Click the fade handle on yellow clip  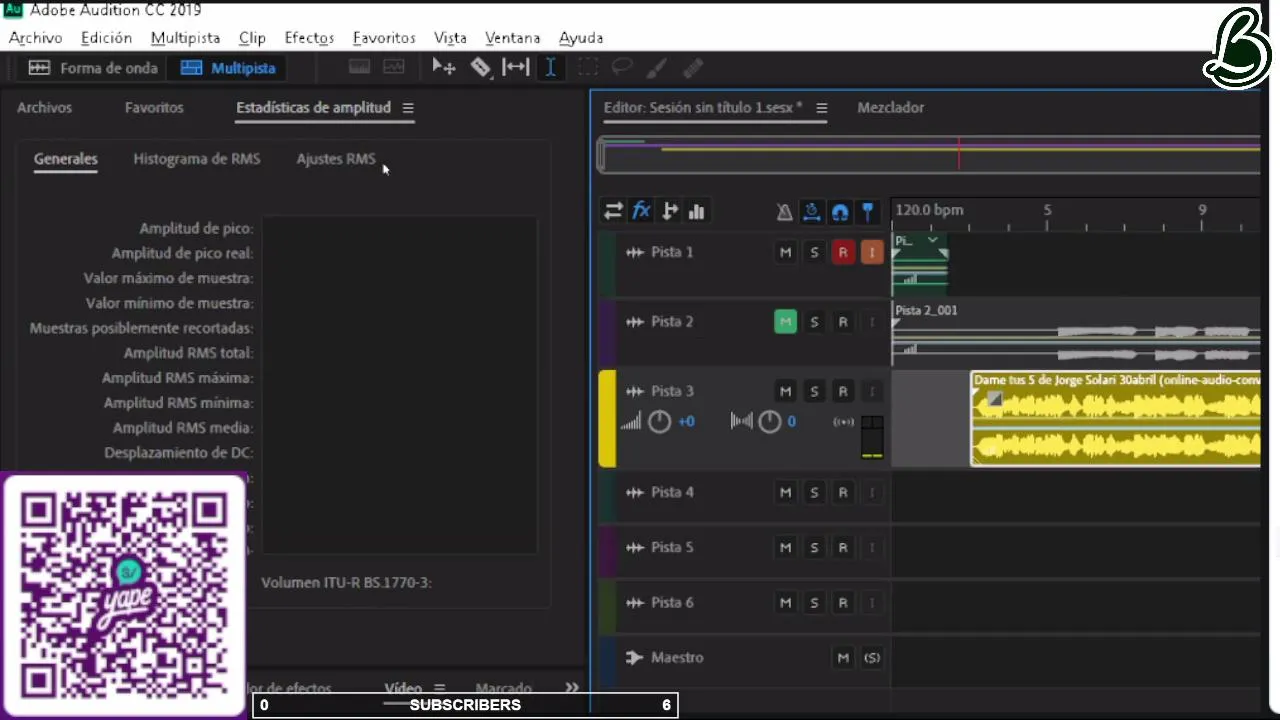point(994,399)
